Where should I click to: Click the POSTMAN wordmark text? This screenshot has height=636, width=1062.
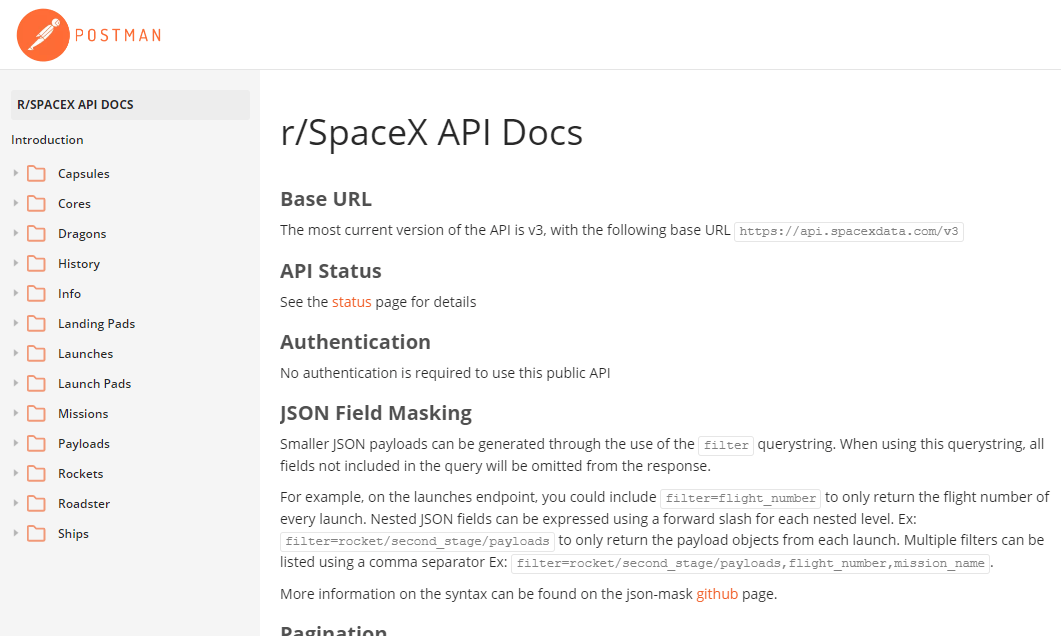click(120, 36)
